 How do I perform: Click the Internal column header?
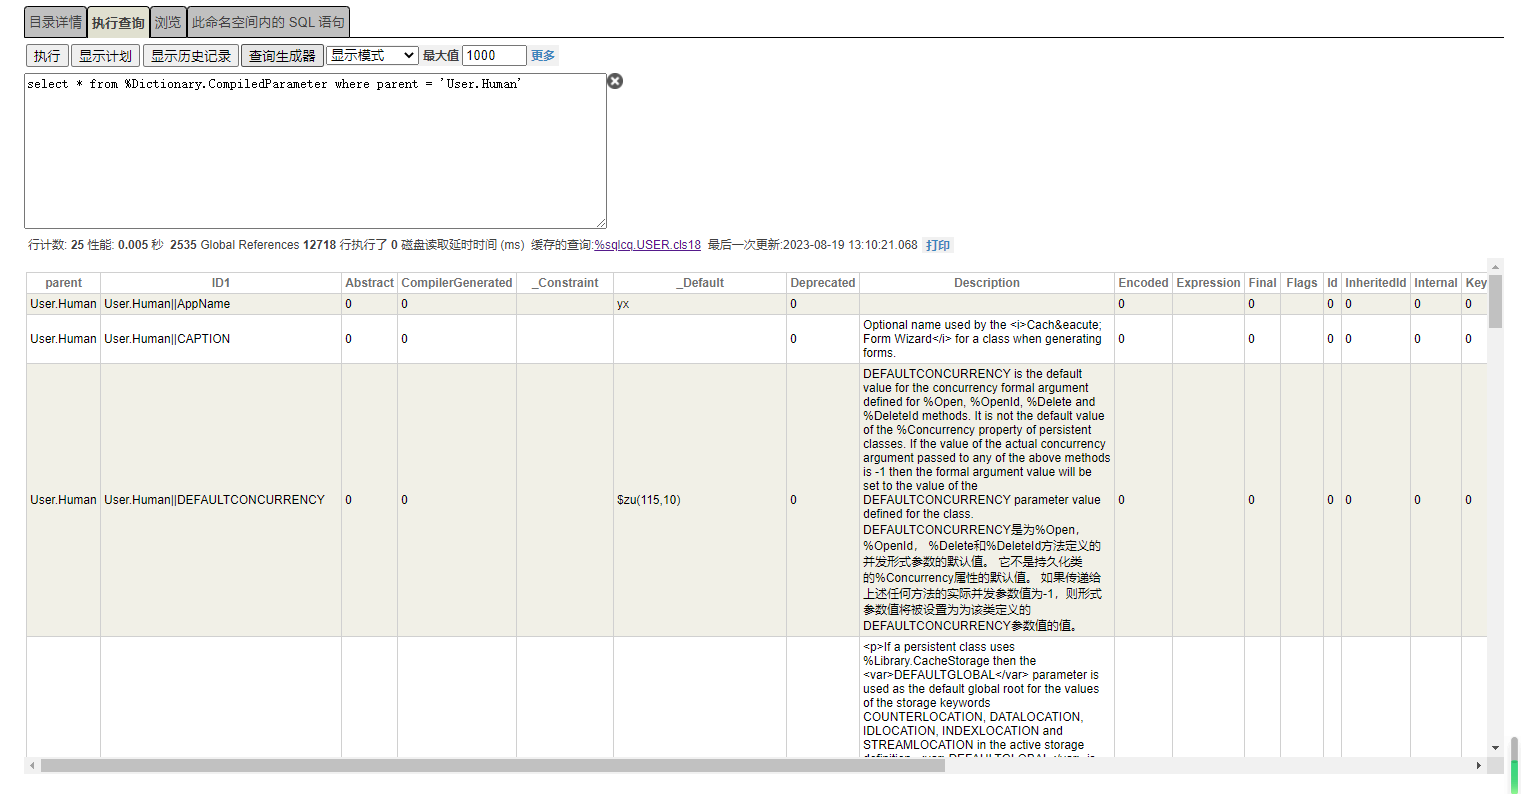pos(1436,283)
